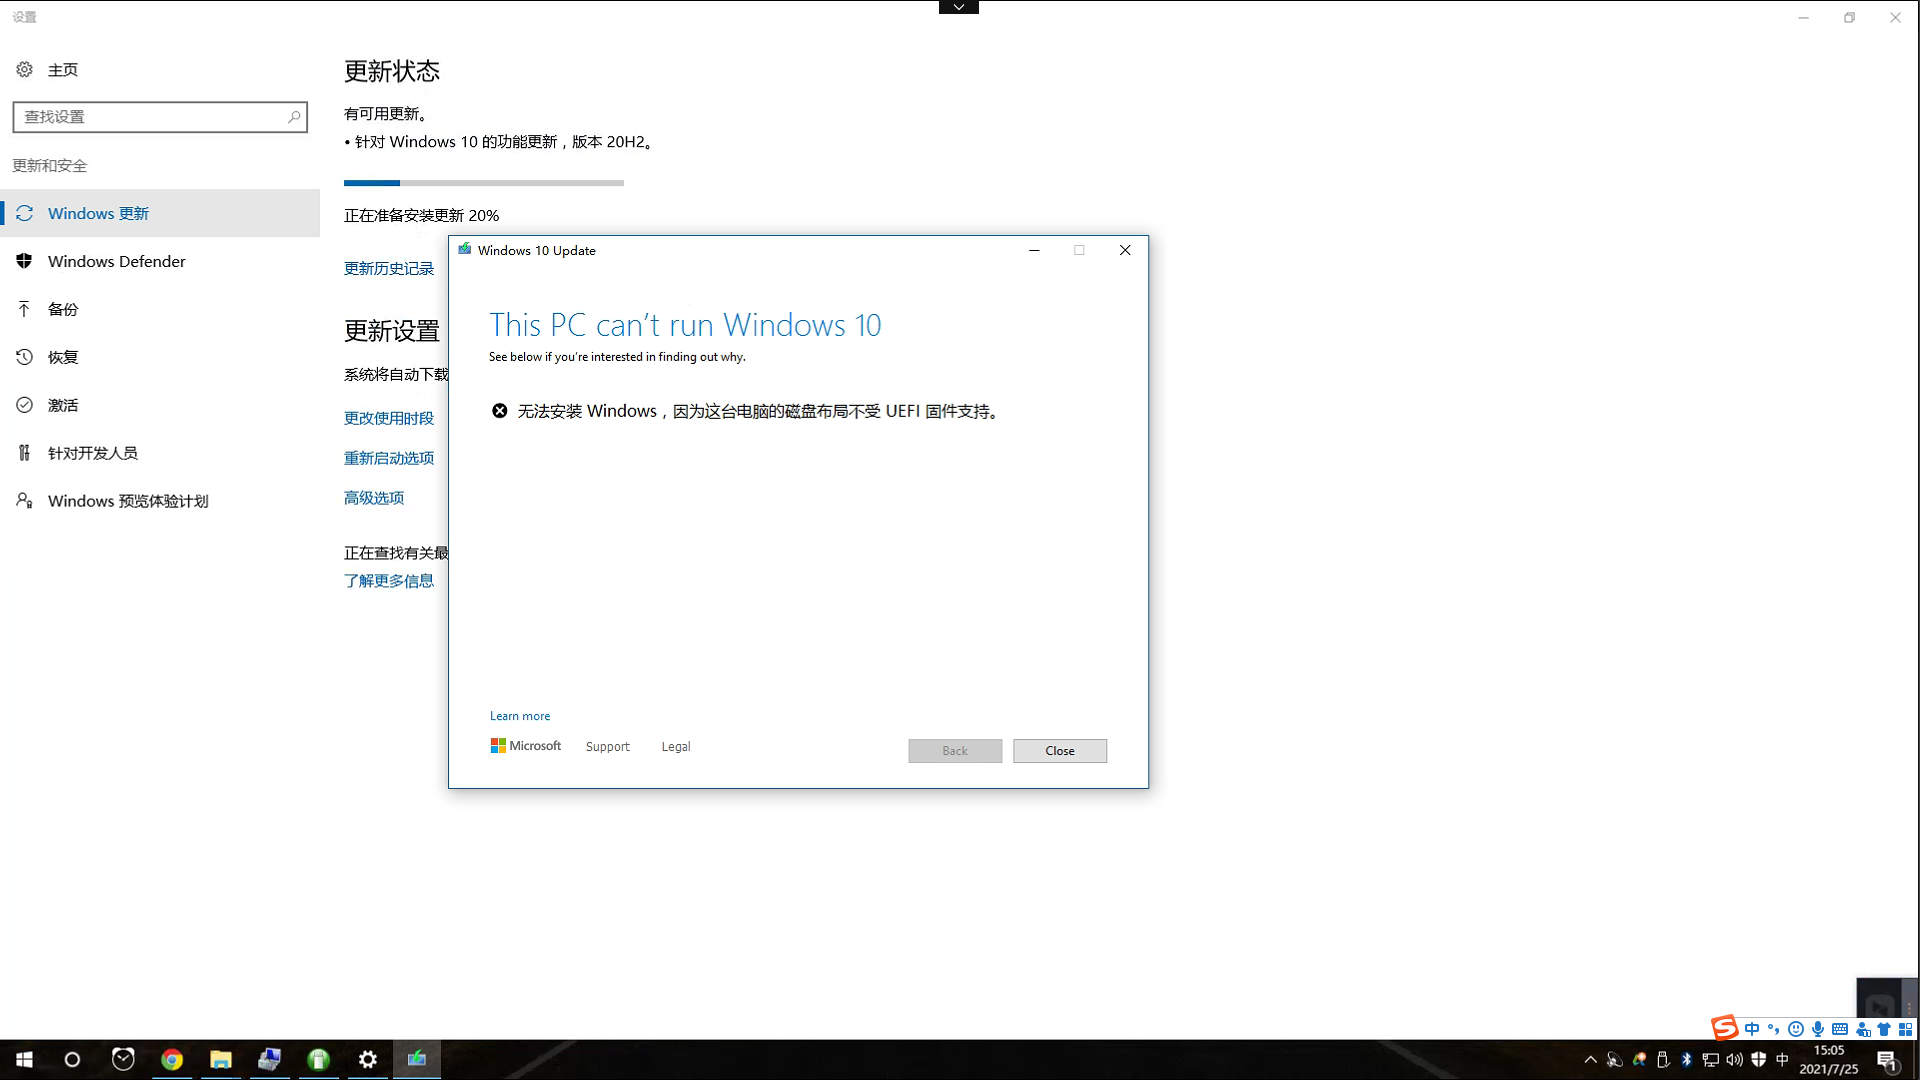
Task: Open the Action Center notifications
Action: point(1888,1060)
